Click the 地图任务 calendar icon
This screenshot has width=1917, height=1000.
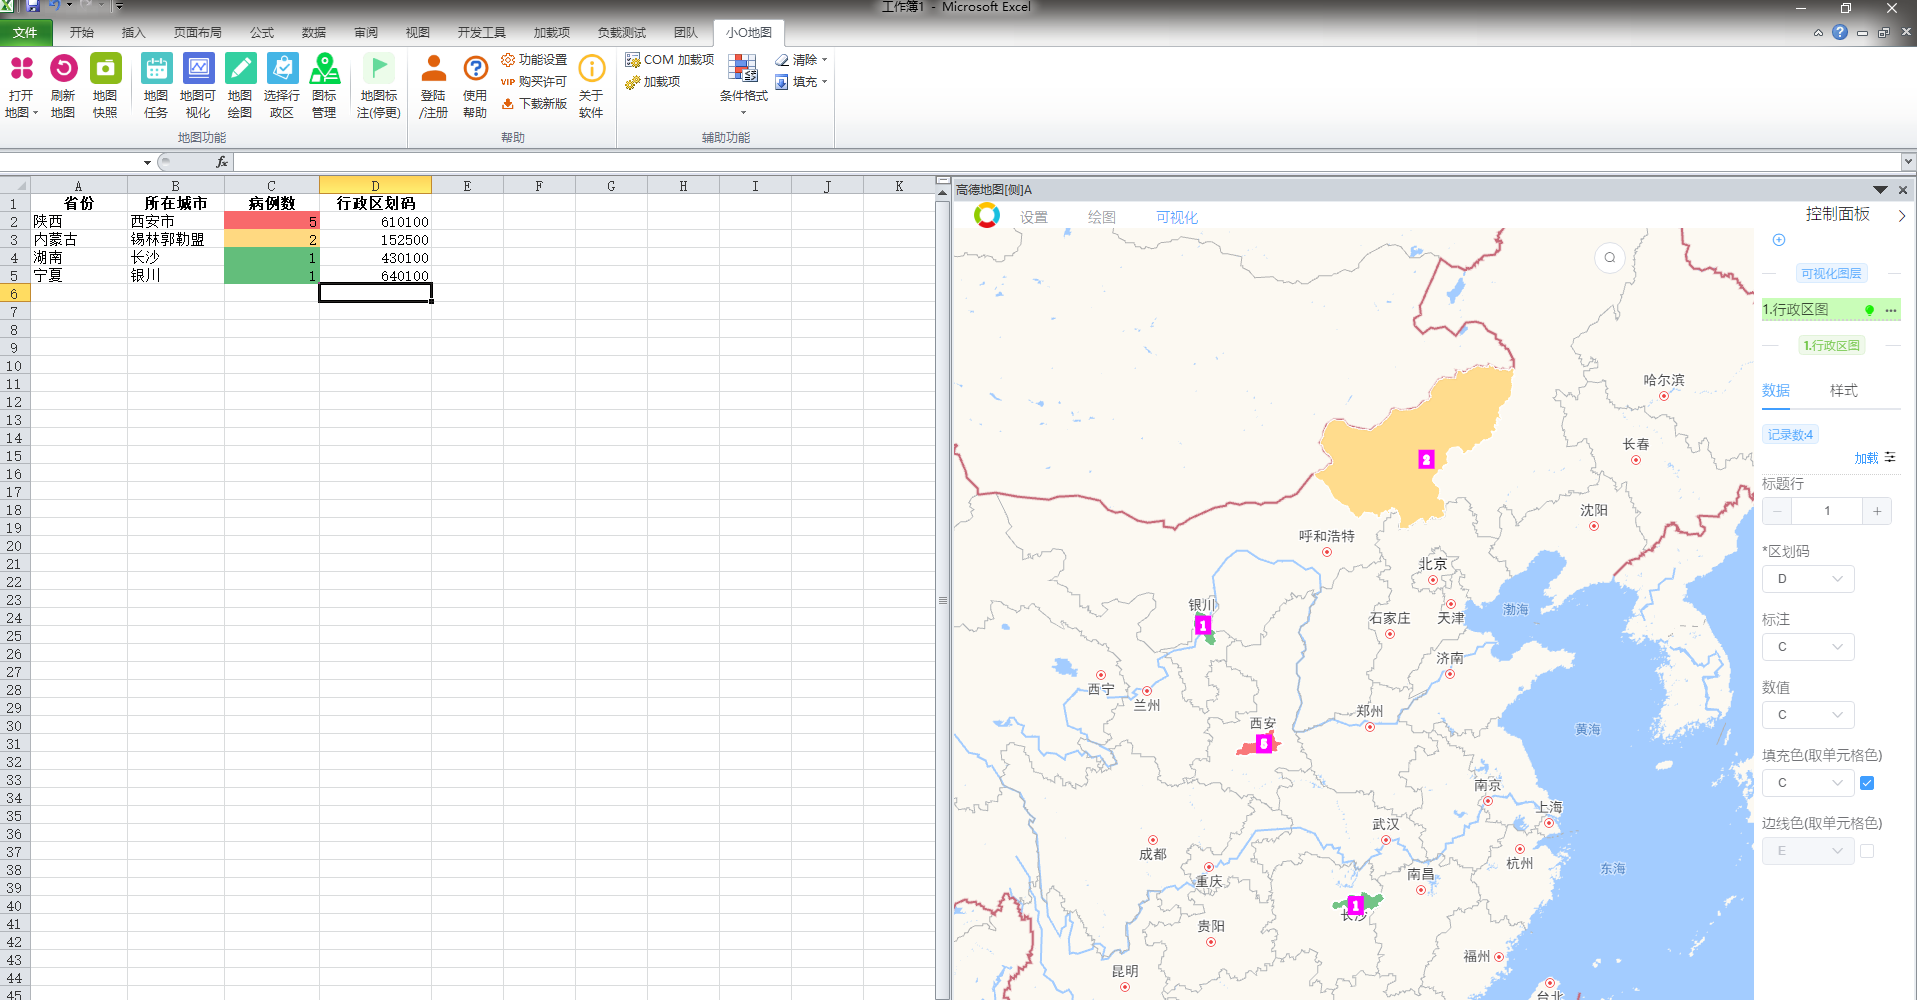[156, 70]
